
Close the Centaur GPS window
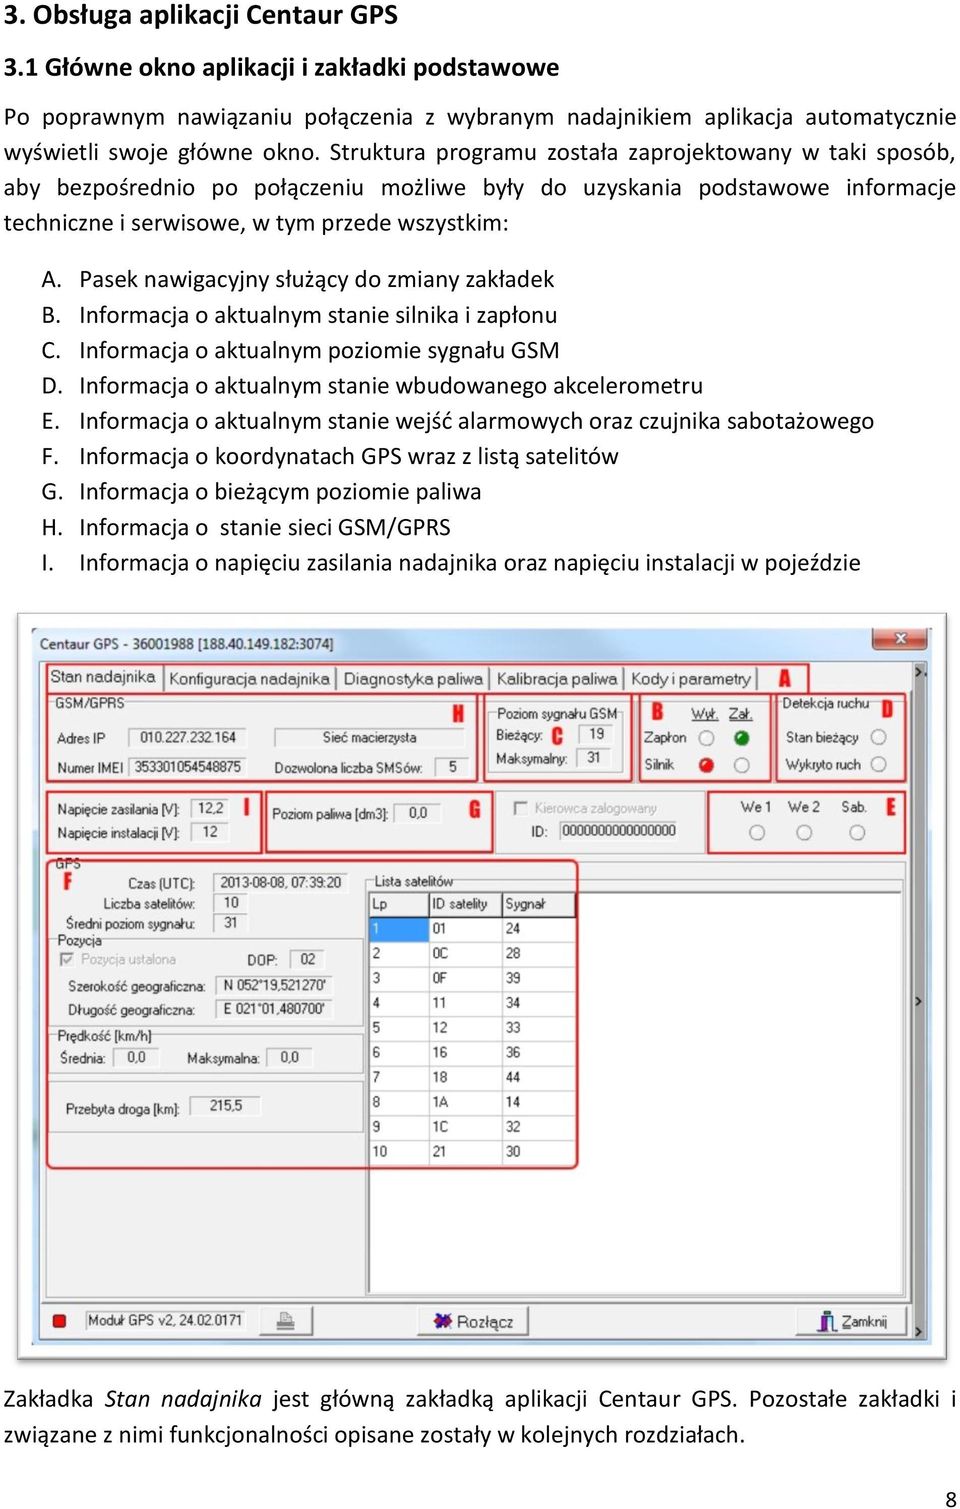[900, 638]
